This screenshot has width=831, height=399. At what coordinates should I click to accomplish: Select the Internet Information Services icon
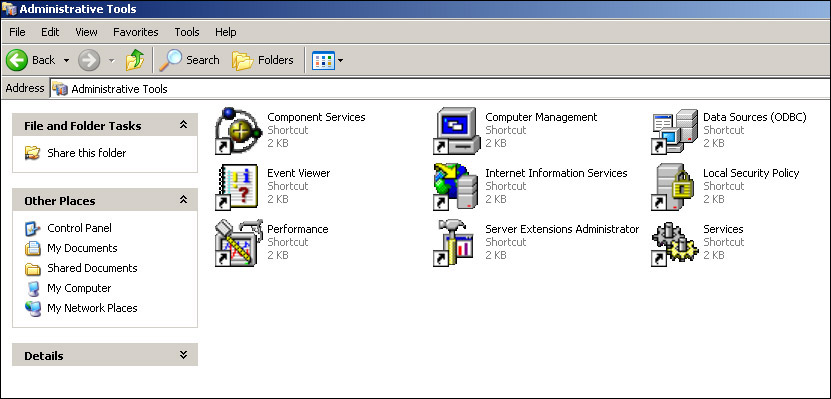click(x=457, y=187)
